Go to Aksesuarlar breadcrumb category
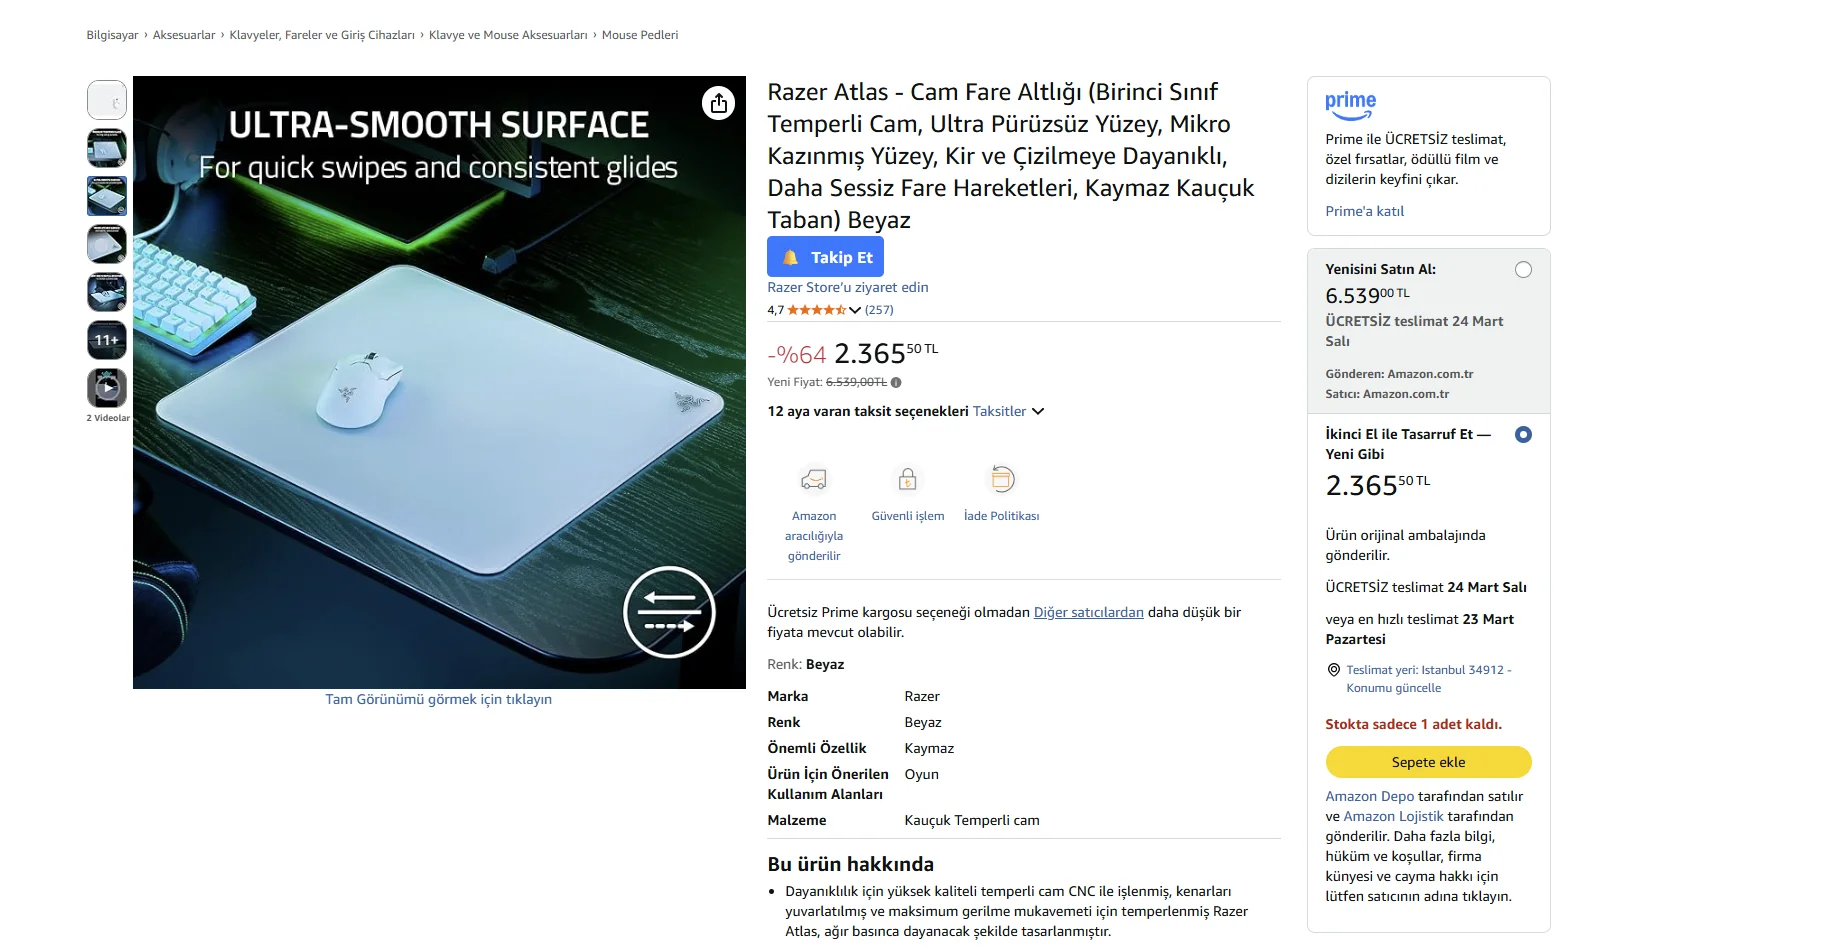The width and height of the screenshot is (1837, 948). click(184, 35)
